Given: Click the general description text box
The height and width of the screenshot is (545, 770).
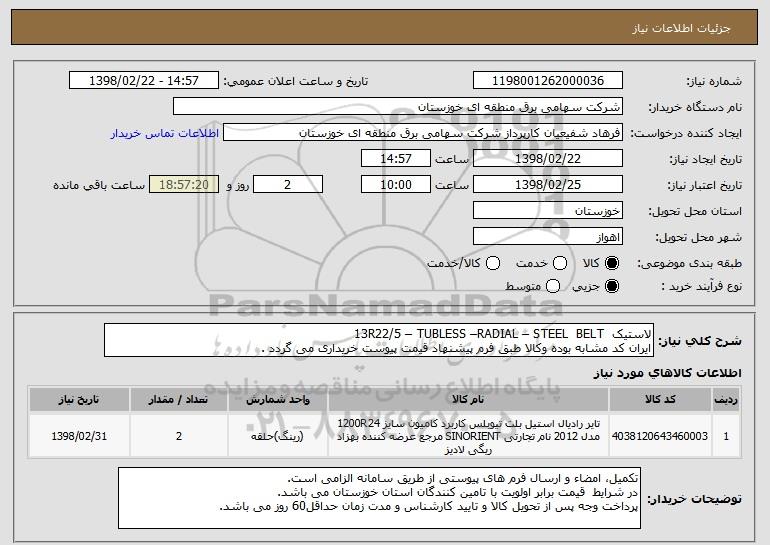Looking at the screenshot, I should (379, 340).
